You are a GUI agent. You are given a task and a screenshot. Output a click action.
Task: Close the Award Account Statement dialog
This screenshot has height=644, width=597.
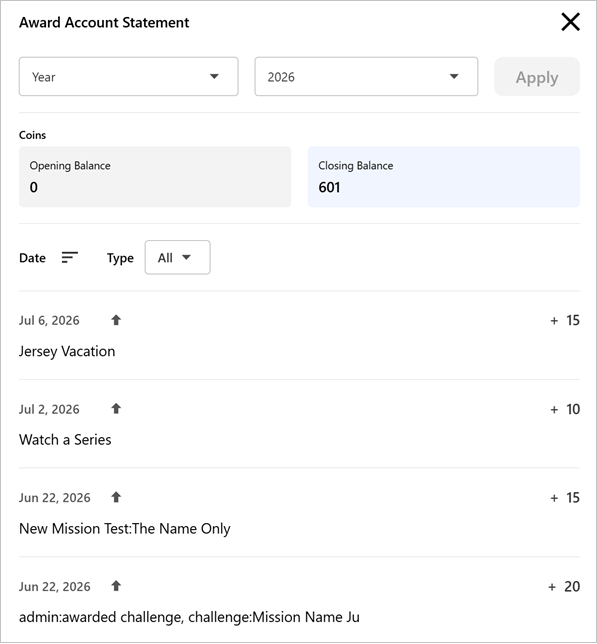(x=570, y=22)
